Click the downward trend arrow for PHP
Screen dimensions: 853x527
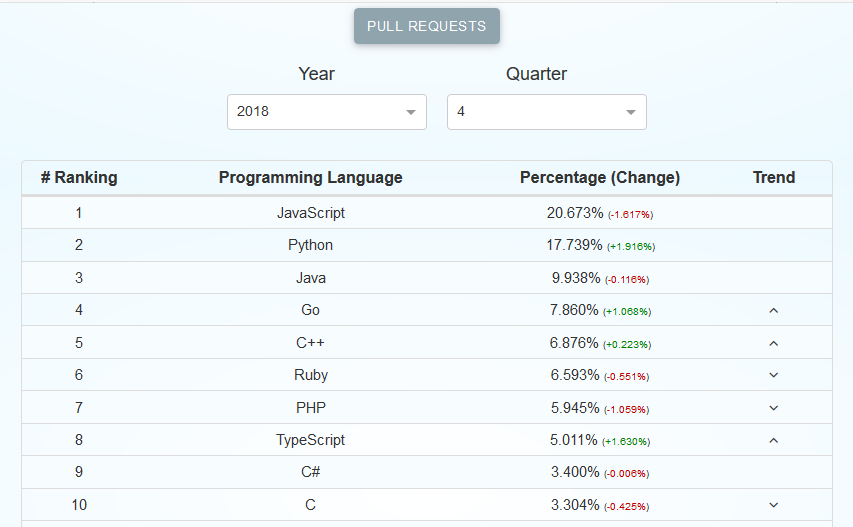click(773, 408)
